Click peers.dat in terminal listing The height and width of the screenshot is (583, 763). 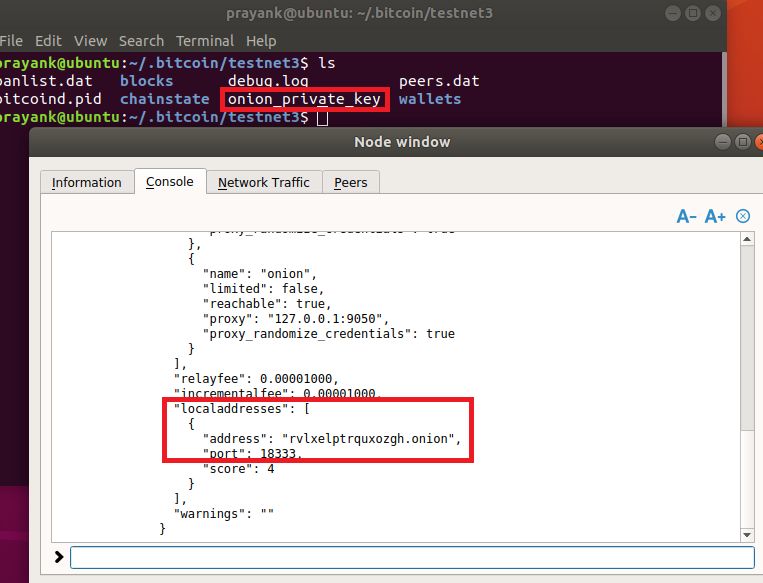tap(439, 81)
